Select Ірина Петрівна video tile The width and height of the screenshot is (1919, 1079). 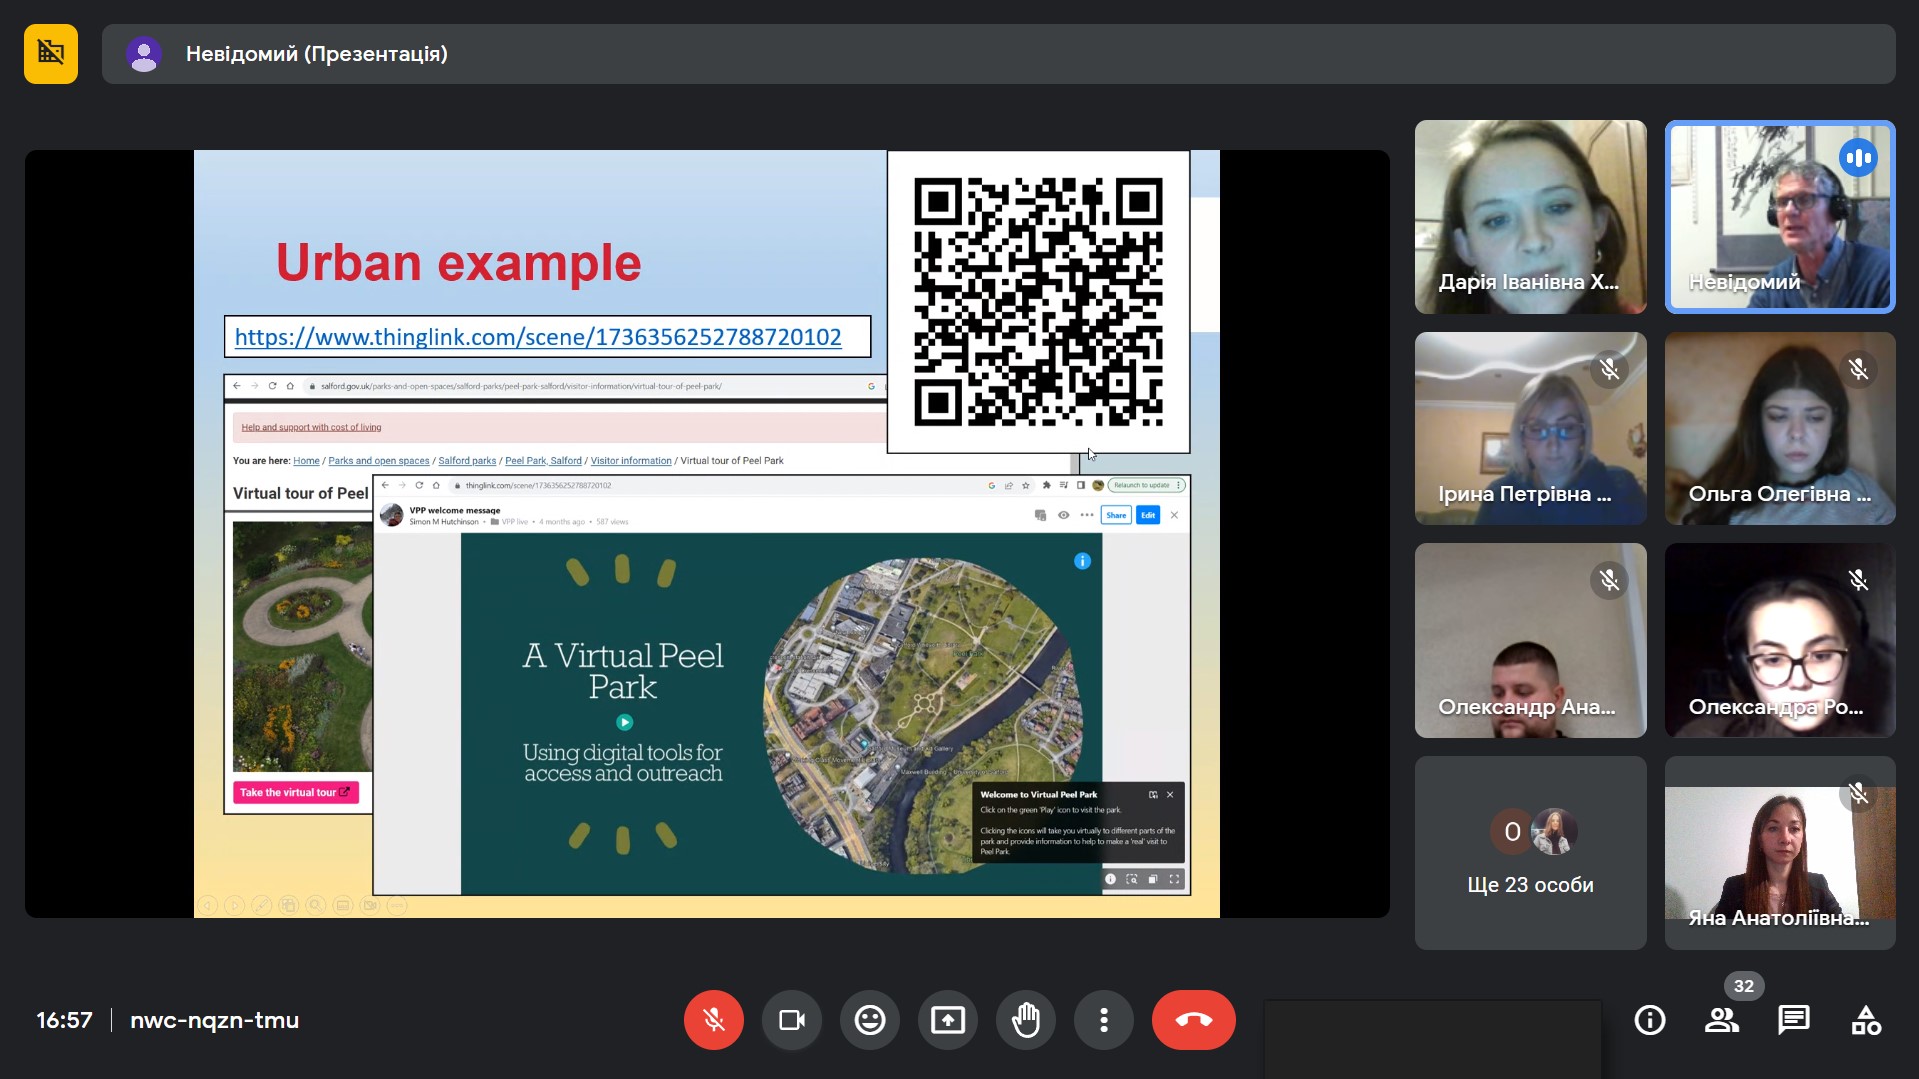click(x=1530, y=429)
